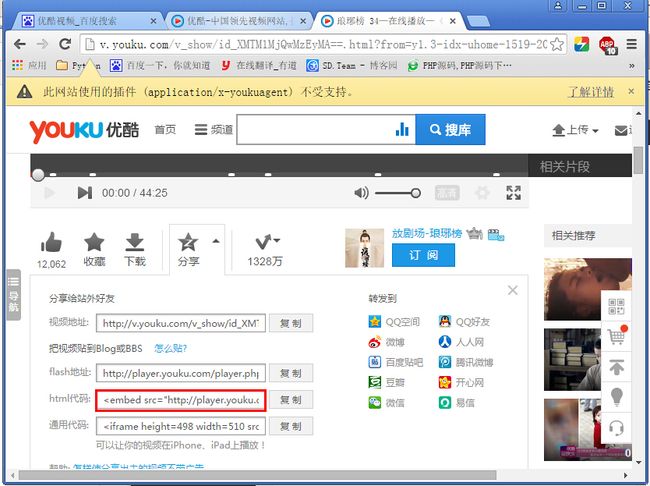Copy the flash address with 复制
The height and width of the screenshot is (486, 650).
pos(291,373)
